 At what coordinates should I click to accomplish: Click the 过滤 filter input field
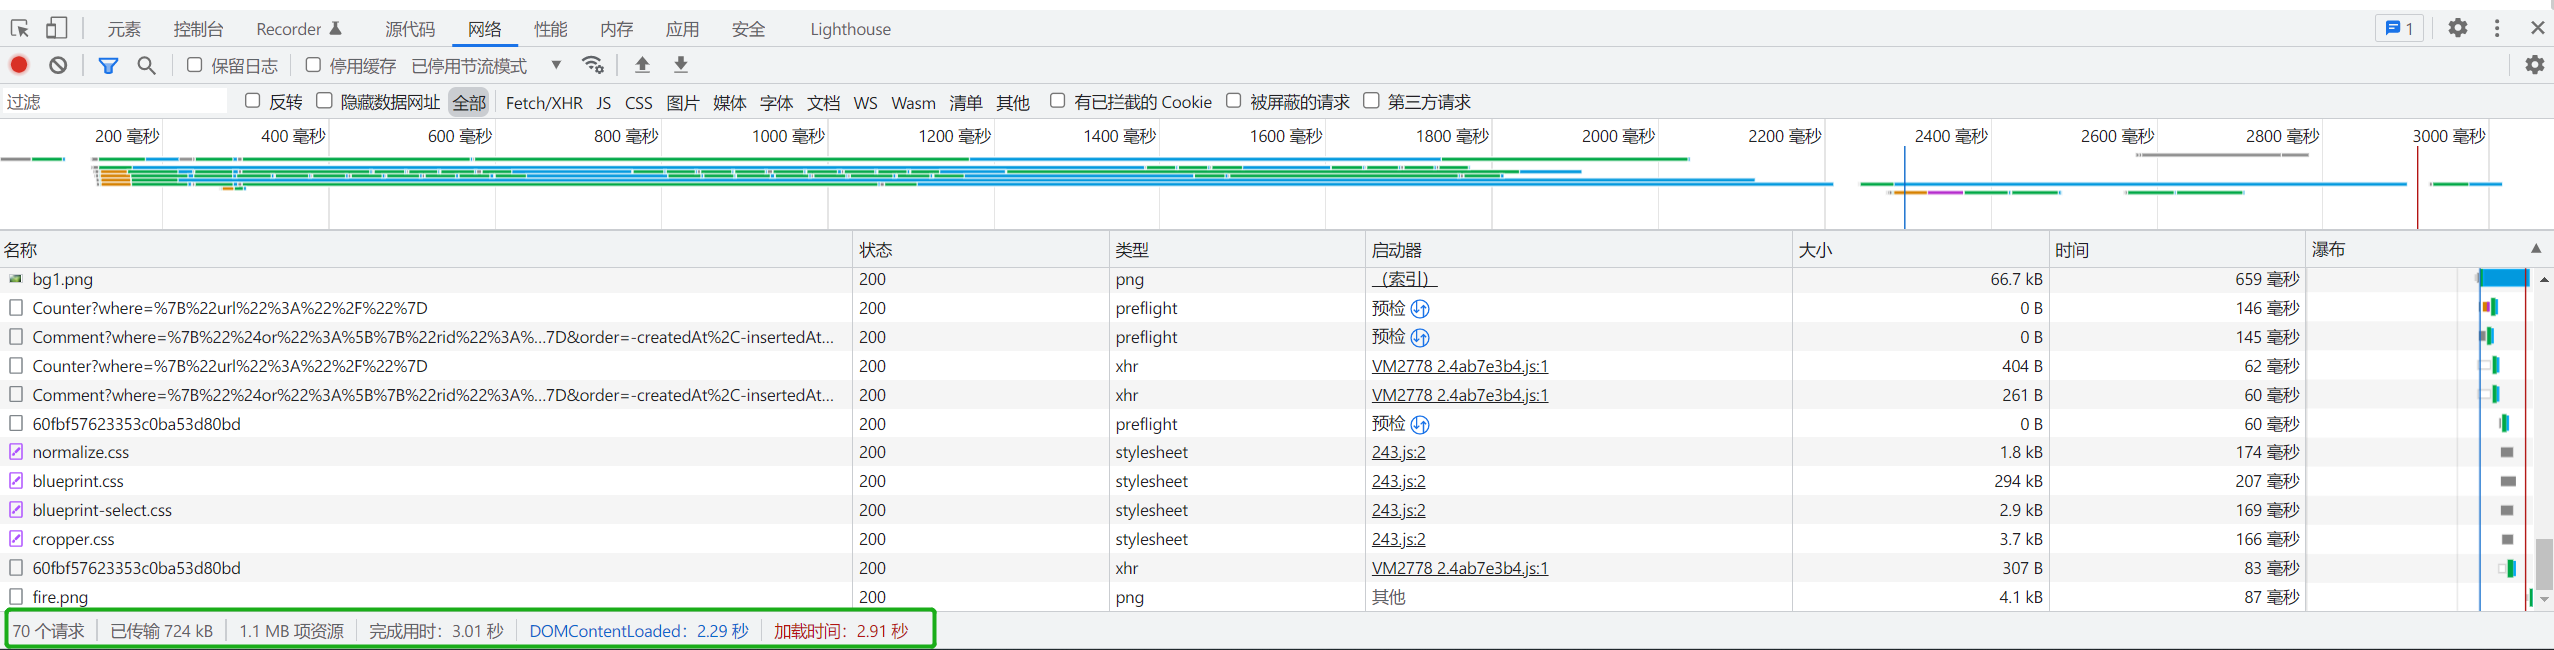click(115, 101)
